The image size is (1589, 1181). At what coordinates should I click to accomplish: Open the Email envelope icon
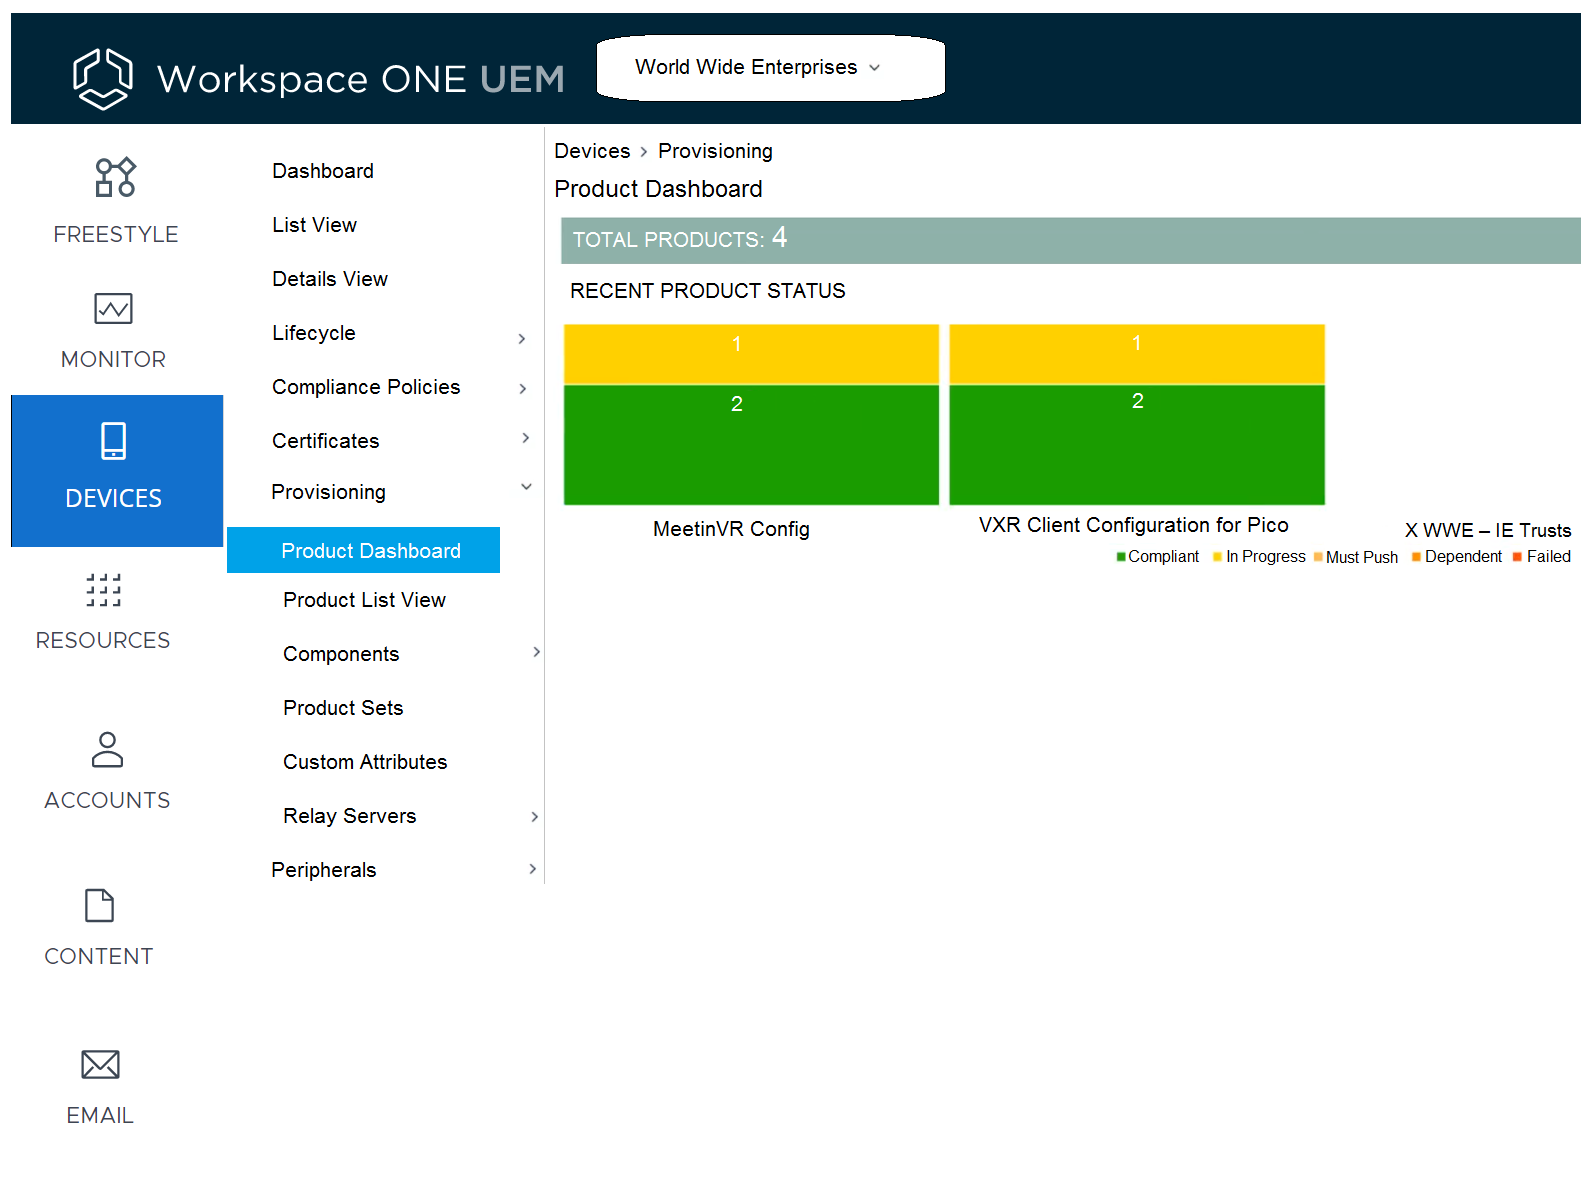point(100,1064)
